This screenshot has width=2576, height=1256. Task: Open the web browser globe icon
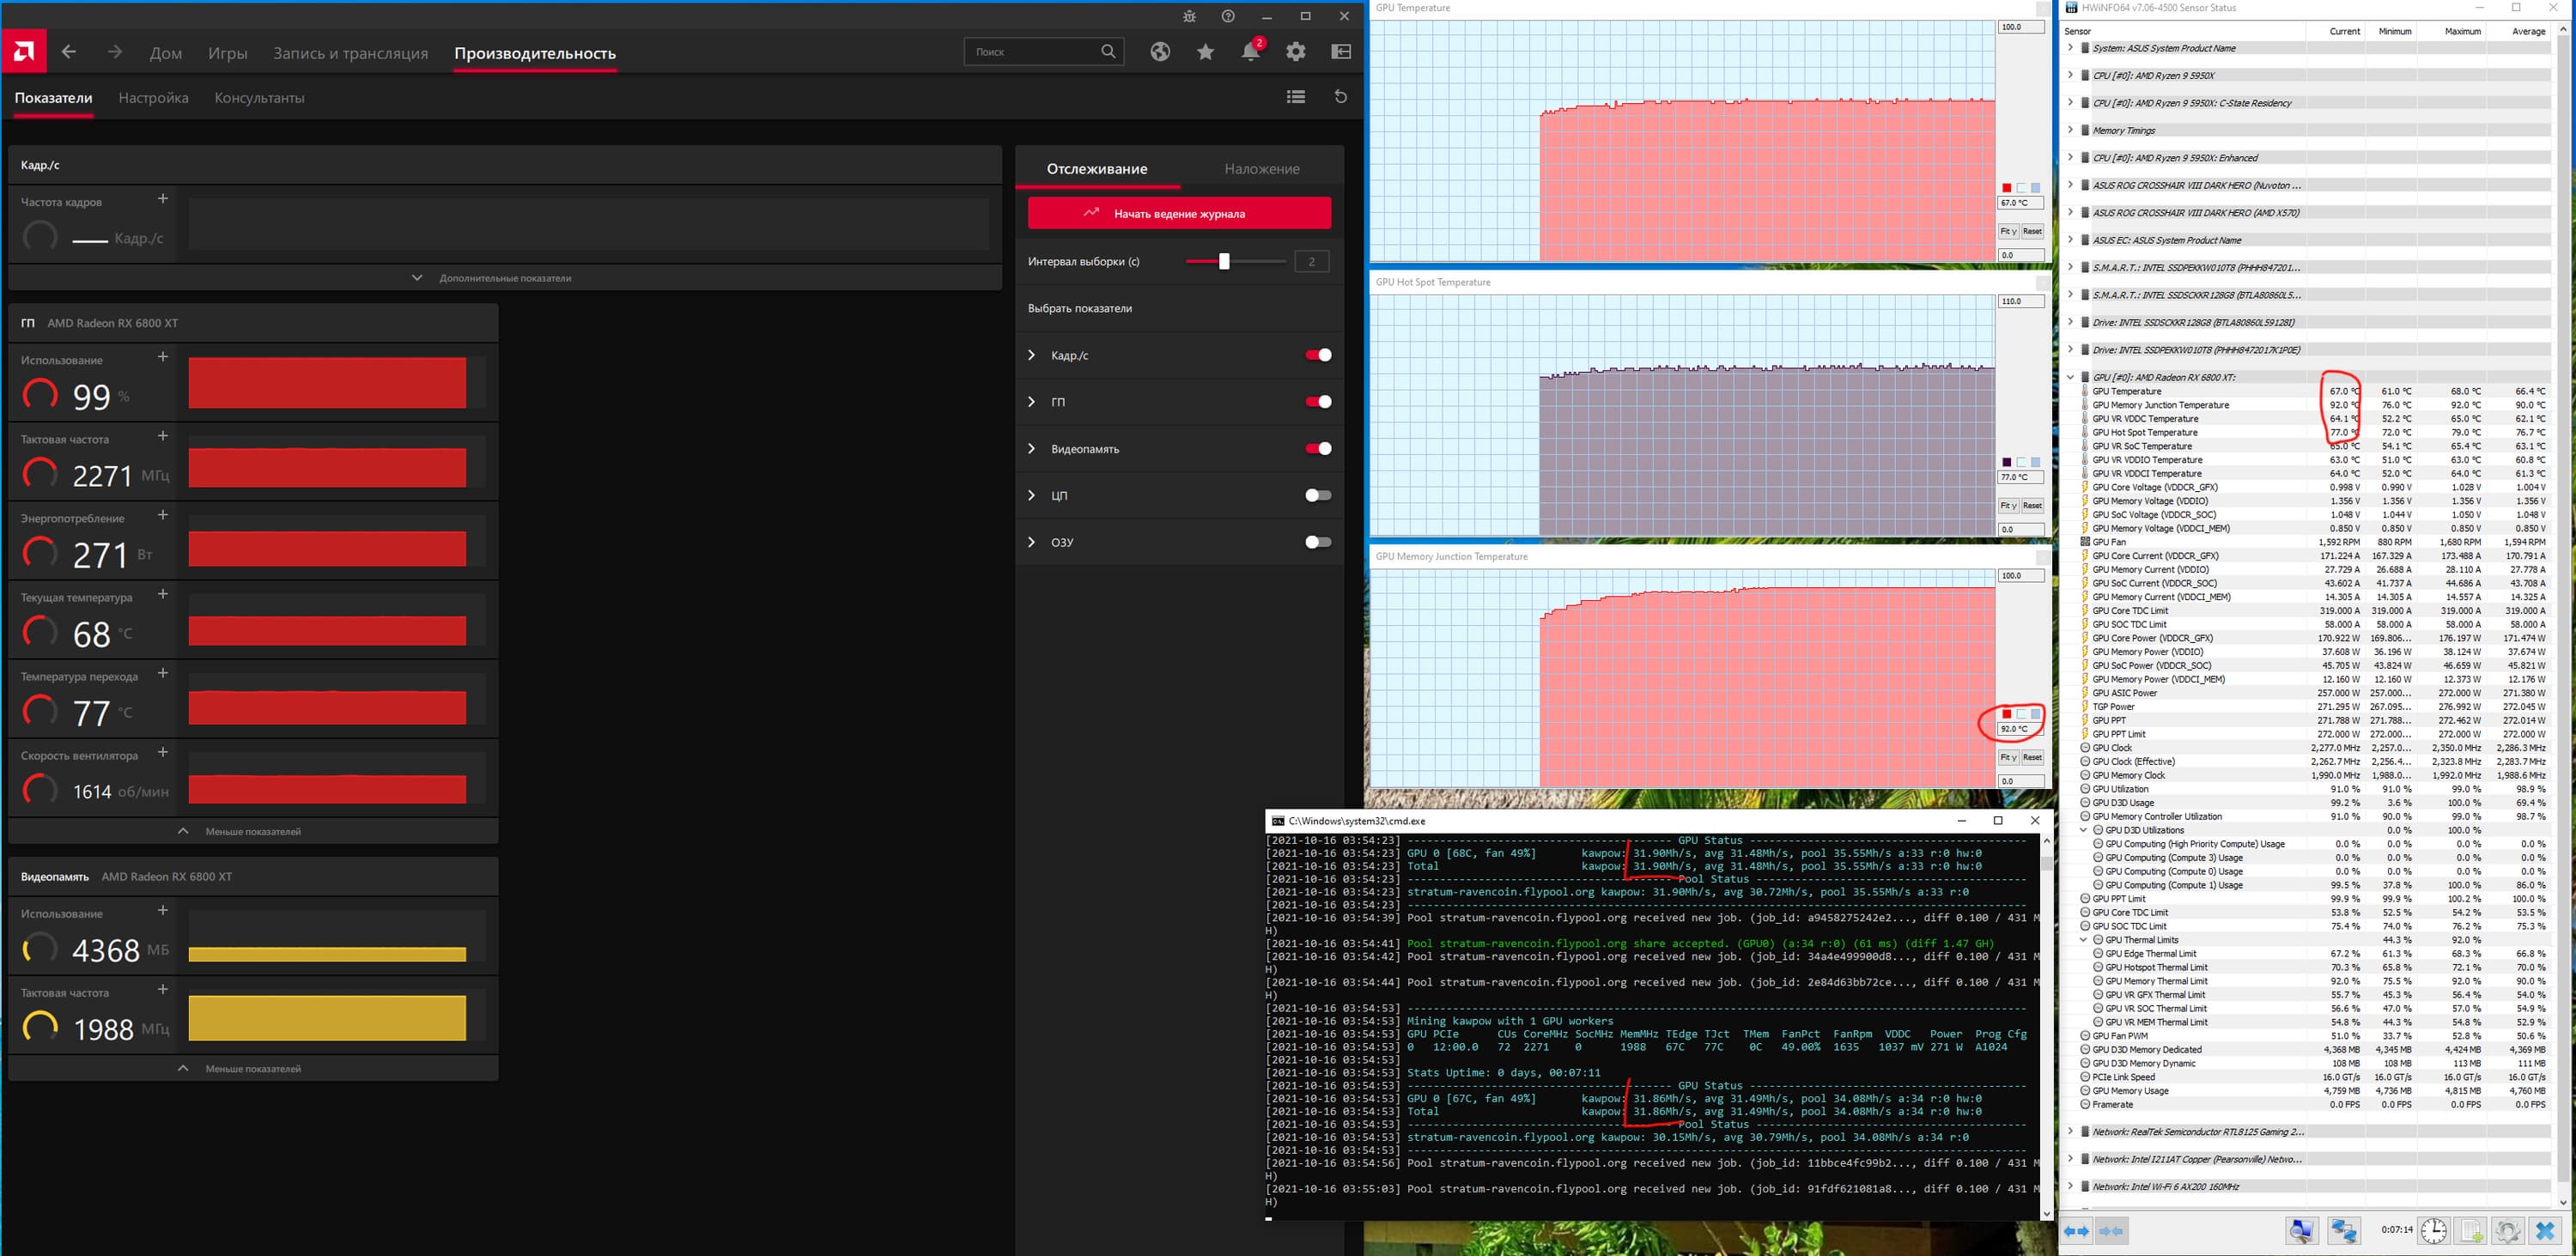(x=1160, y=52)
